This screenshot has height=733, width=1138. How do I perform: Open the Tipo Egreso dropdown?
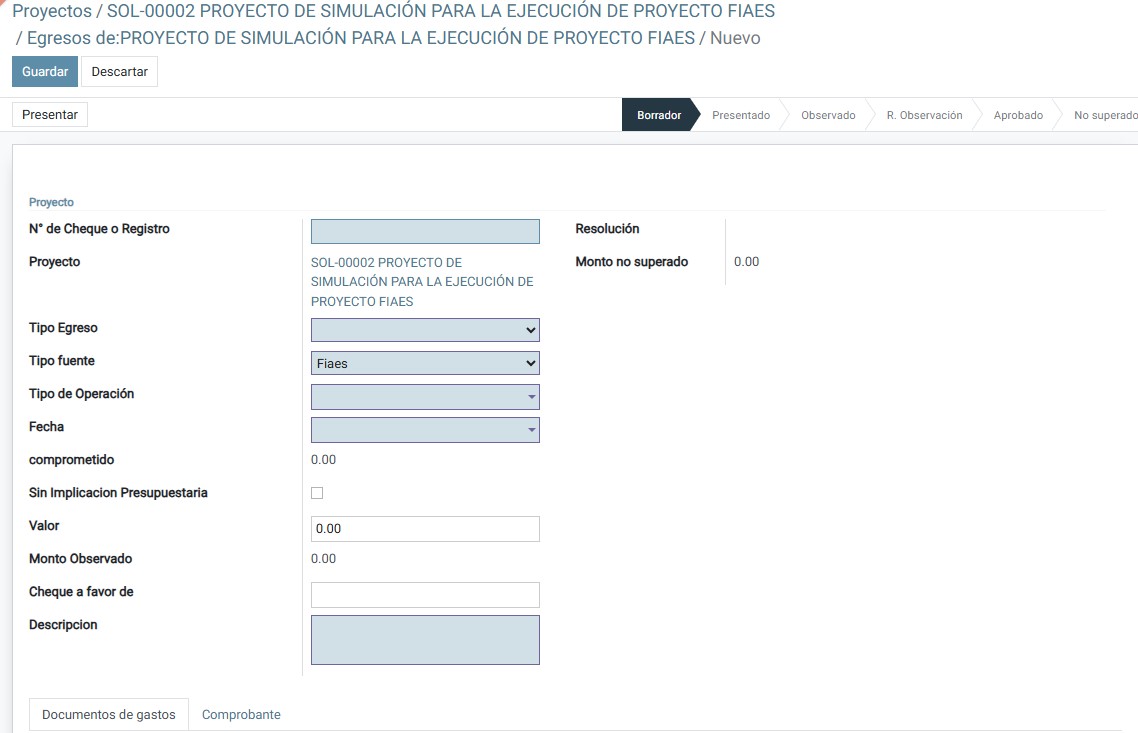coord(425,330)
